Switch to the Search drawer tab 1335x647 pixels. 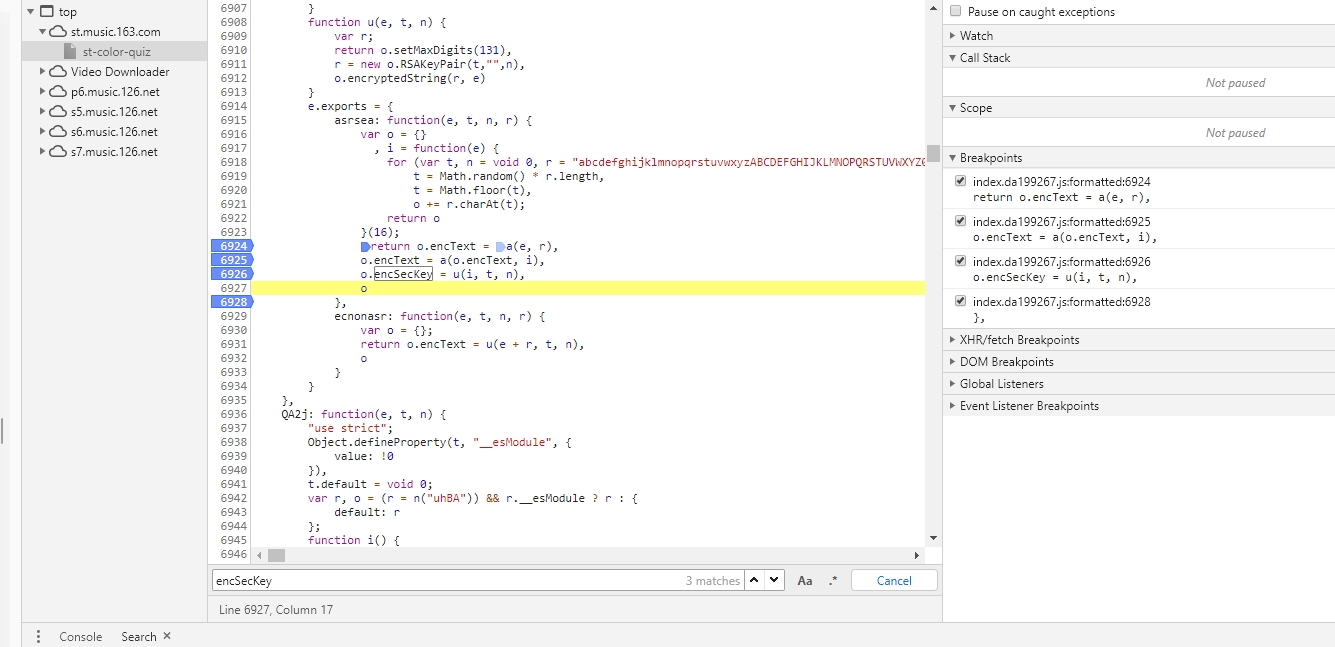tap(139, 636)
